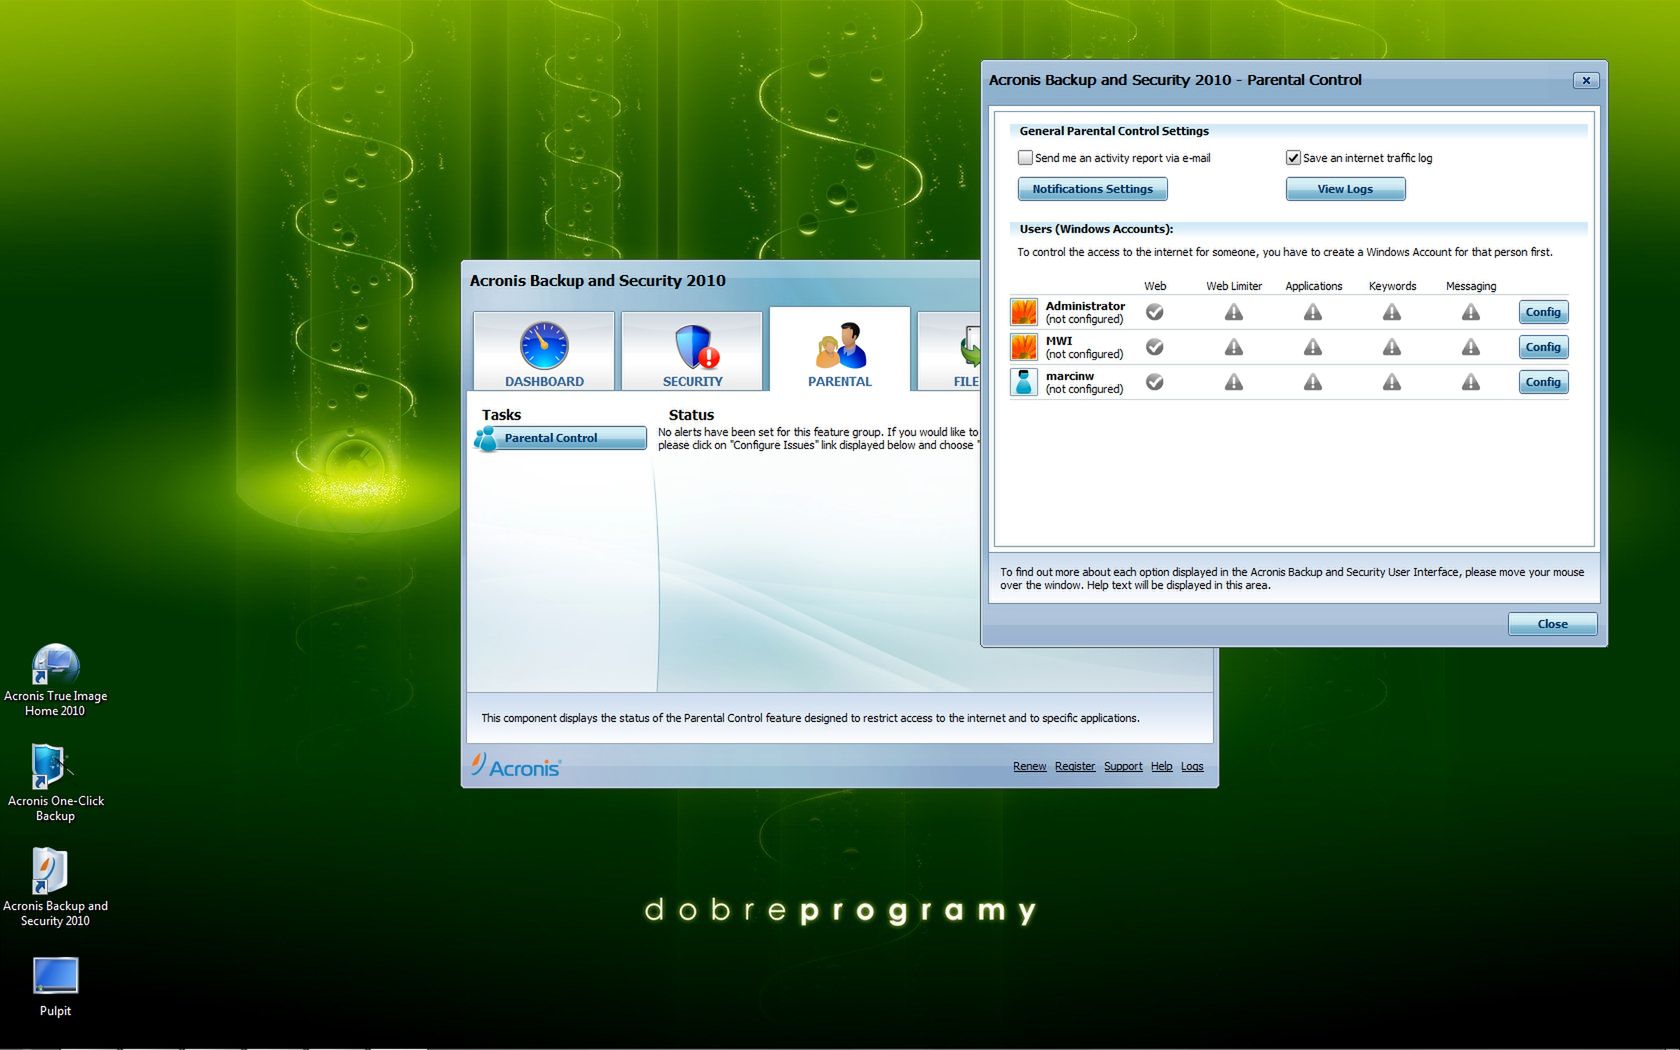
Task: Click Administrator's Web status checkmark icon
Action: click(x=1155, y=312)
